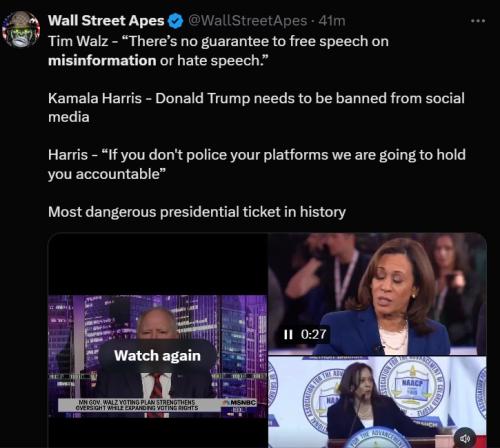Click the police your platforms quote paragraph

(257, 164)
